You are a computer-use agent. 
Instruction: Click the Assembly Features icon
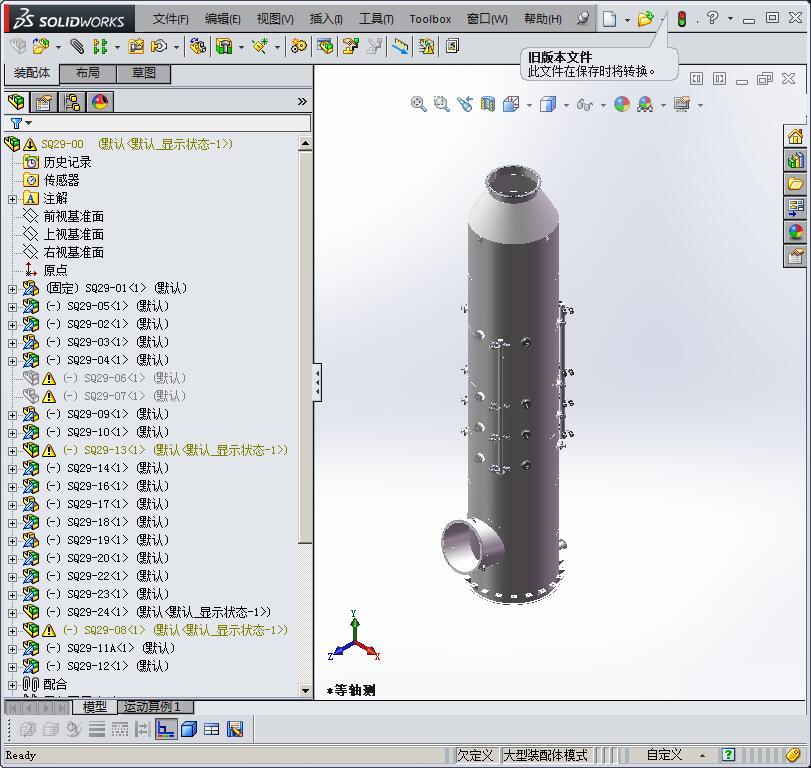[224, 47]
